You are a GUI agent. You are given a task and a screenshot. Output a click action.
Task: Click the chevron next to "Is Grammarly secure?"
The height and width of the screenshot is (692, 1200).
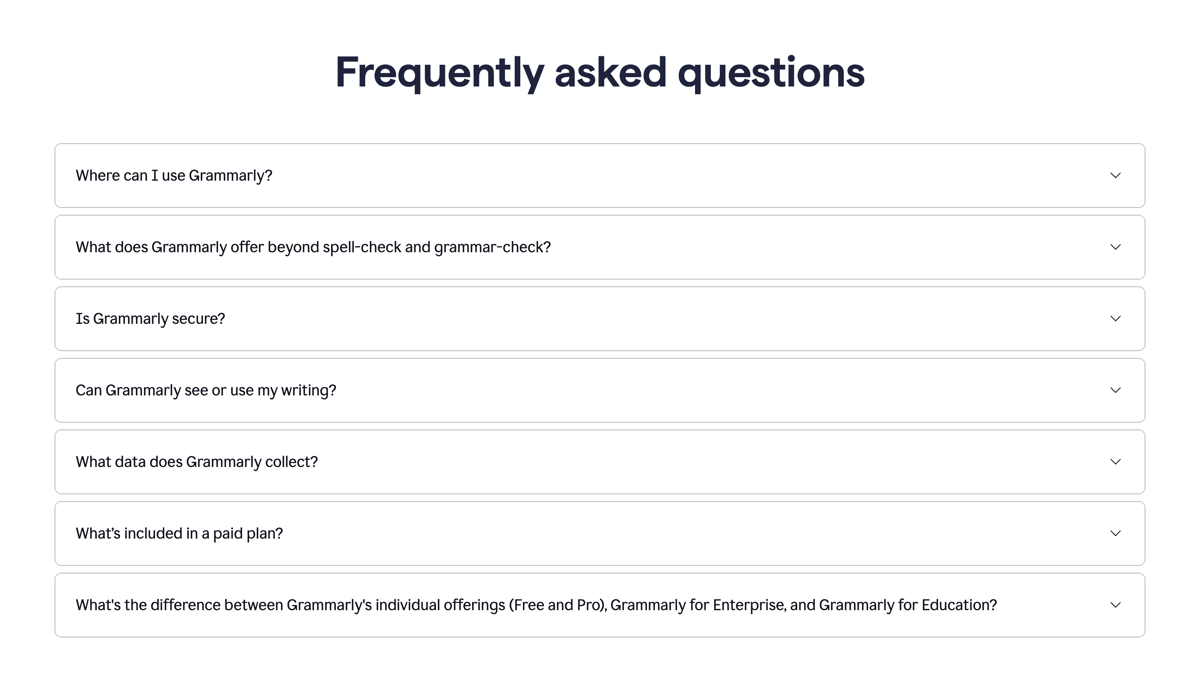[x=1115, y=318]
